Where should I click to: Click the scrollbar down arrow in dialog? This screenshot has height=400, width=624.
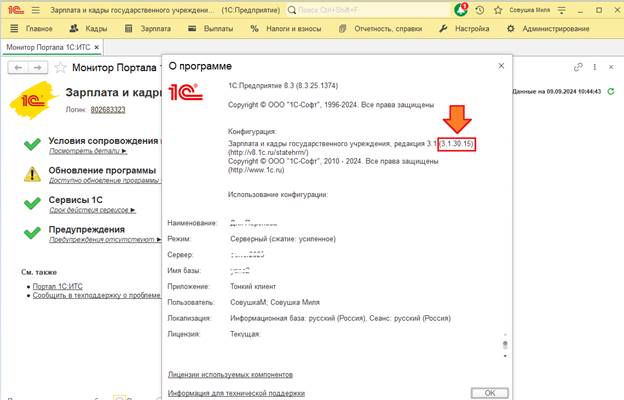tap(505, 356)
